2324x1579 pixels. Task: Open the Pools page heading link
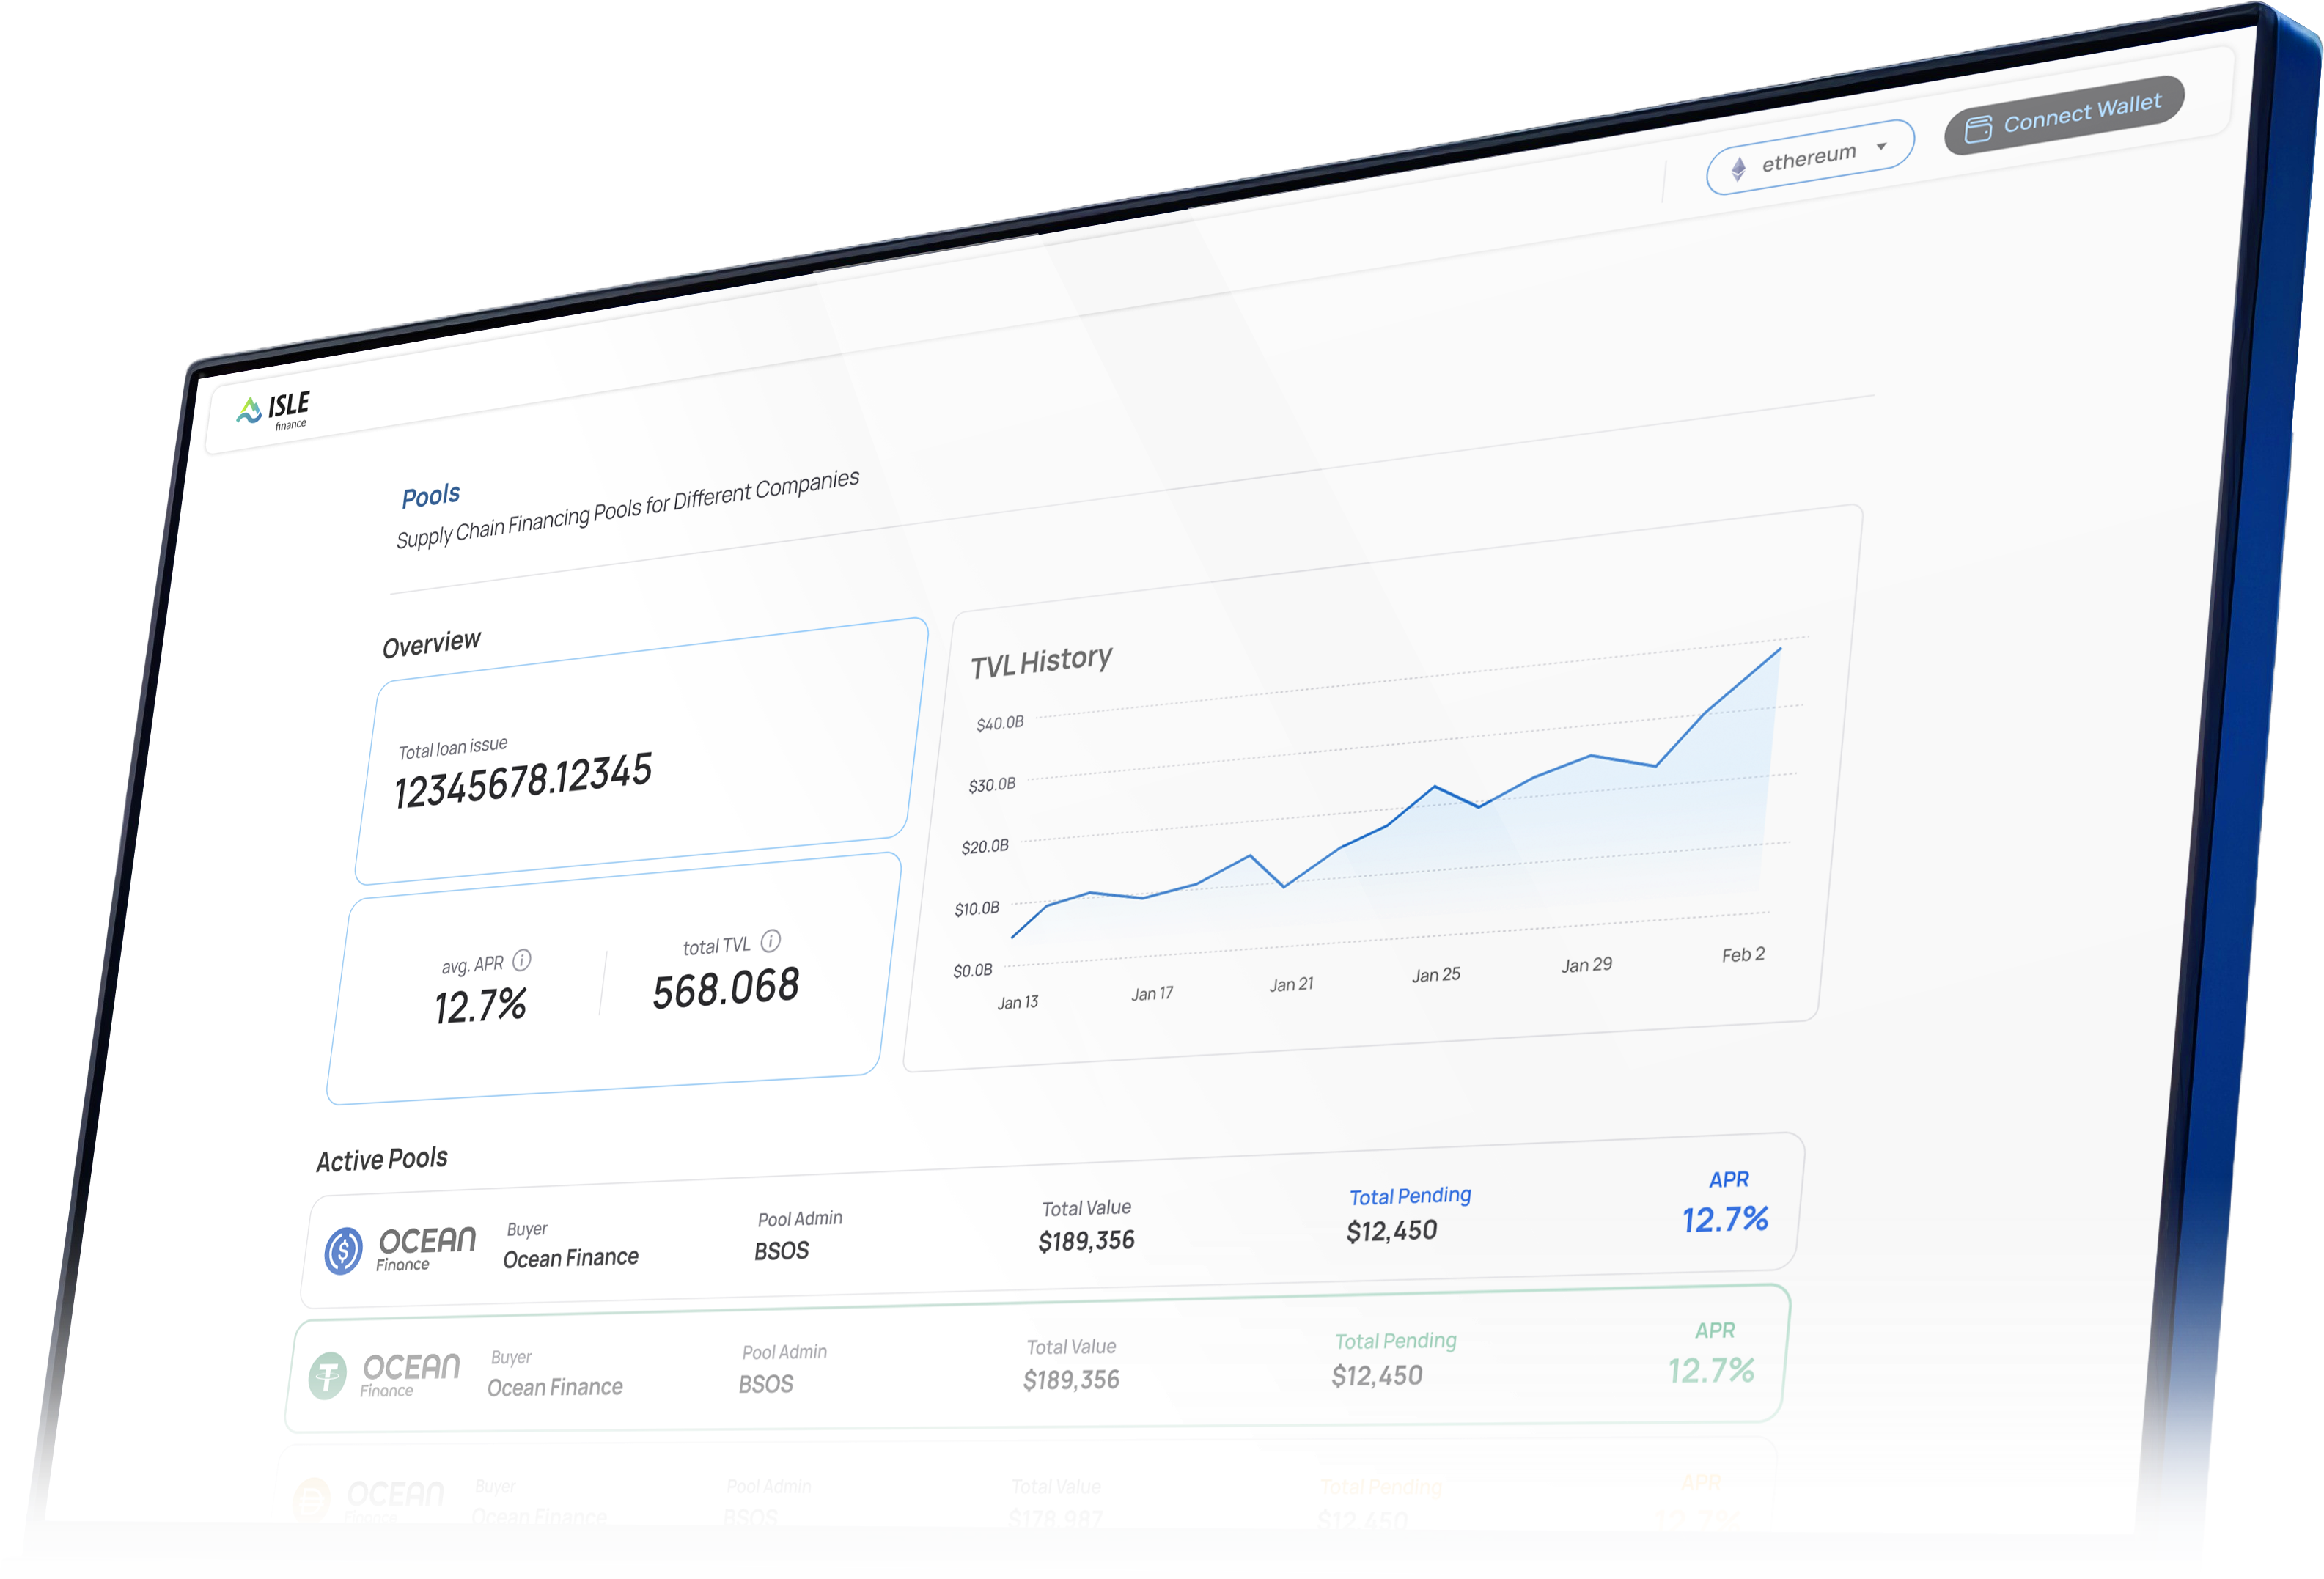(431, 496)
